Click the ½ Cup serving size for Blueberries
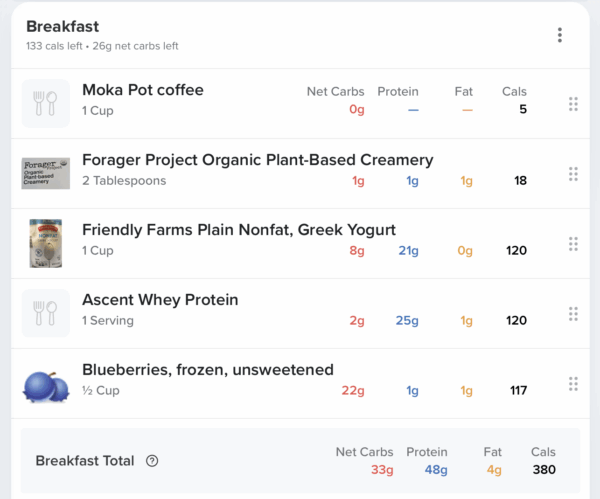 click(x=100, y=391)
